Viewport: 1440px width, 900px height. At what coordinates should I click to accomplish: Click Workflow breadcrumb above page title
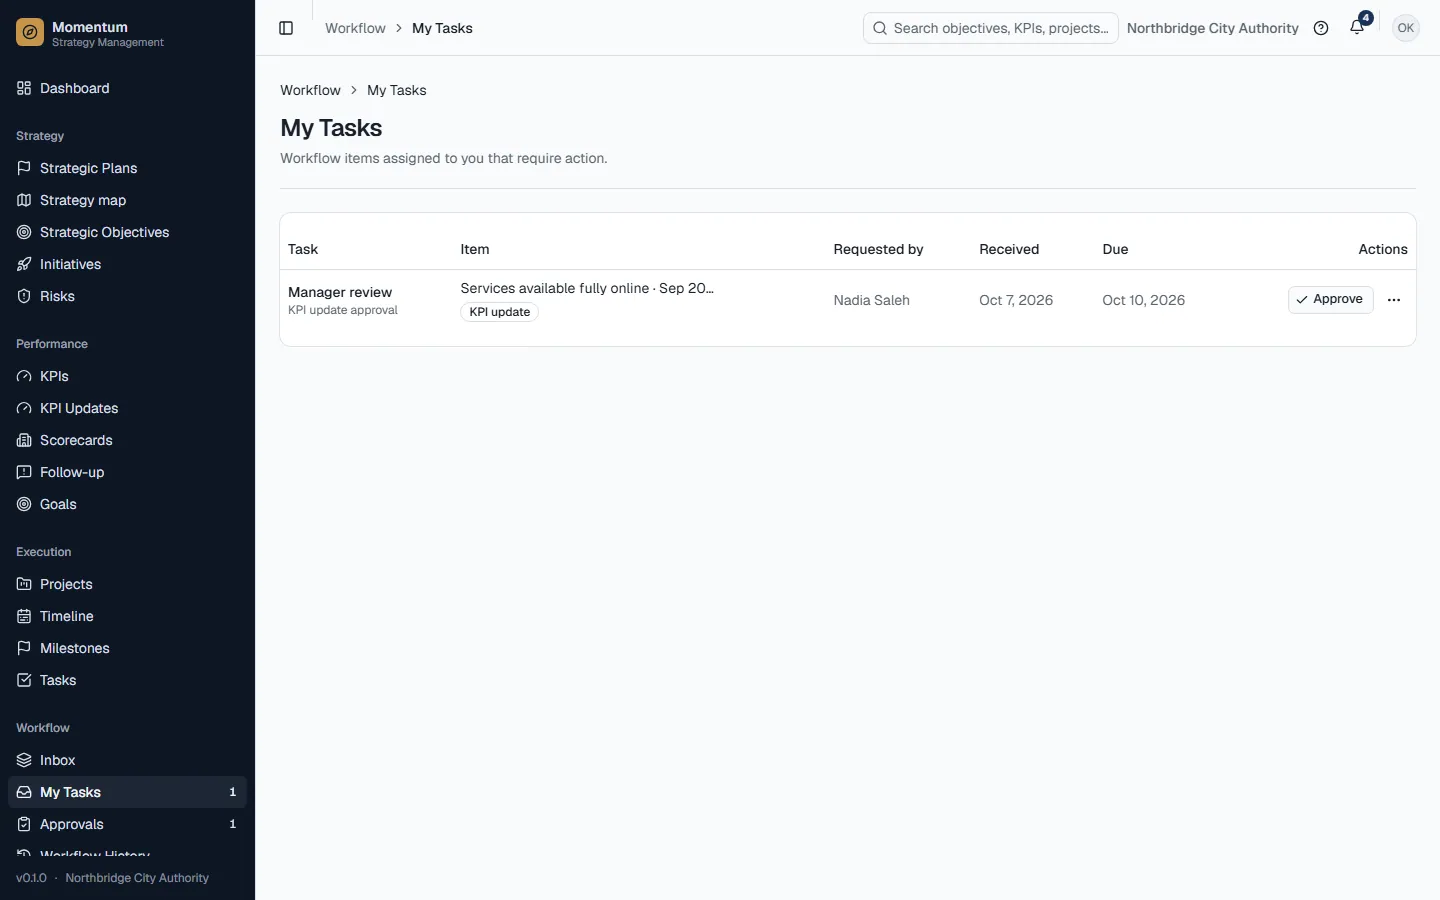coord(310,90)
